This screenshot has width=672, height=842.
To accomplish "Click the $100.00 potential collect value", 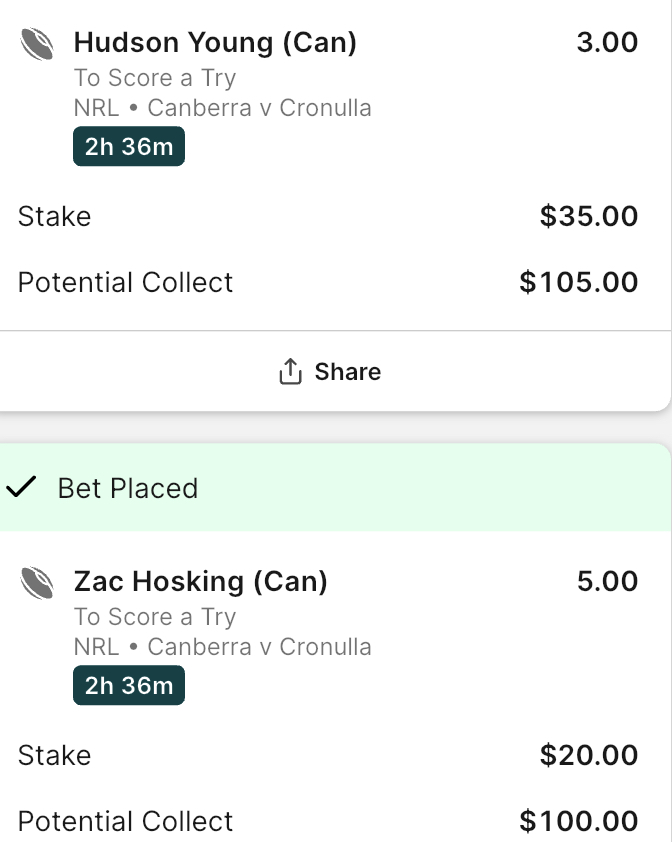I will coord(579,822).
